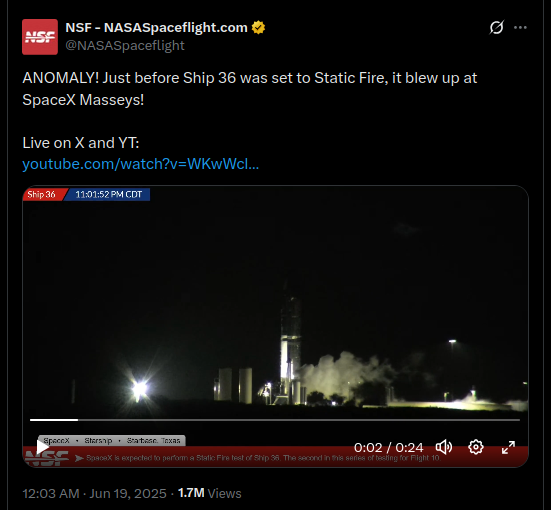Open the three-dot more options menu

tap(520, 27)
